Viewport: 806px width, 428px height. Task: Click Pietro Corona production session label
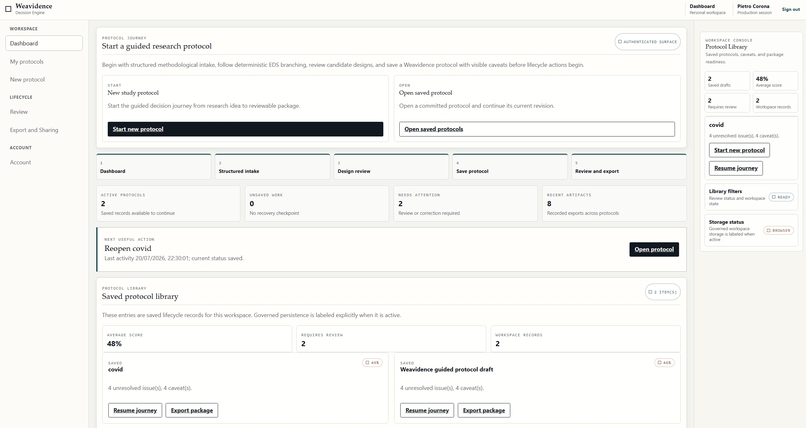point(754,9)
